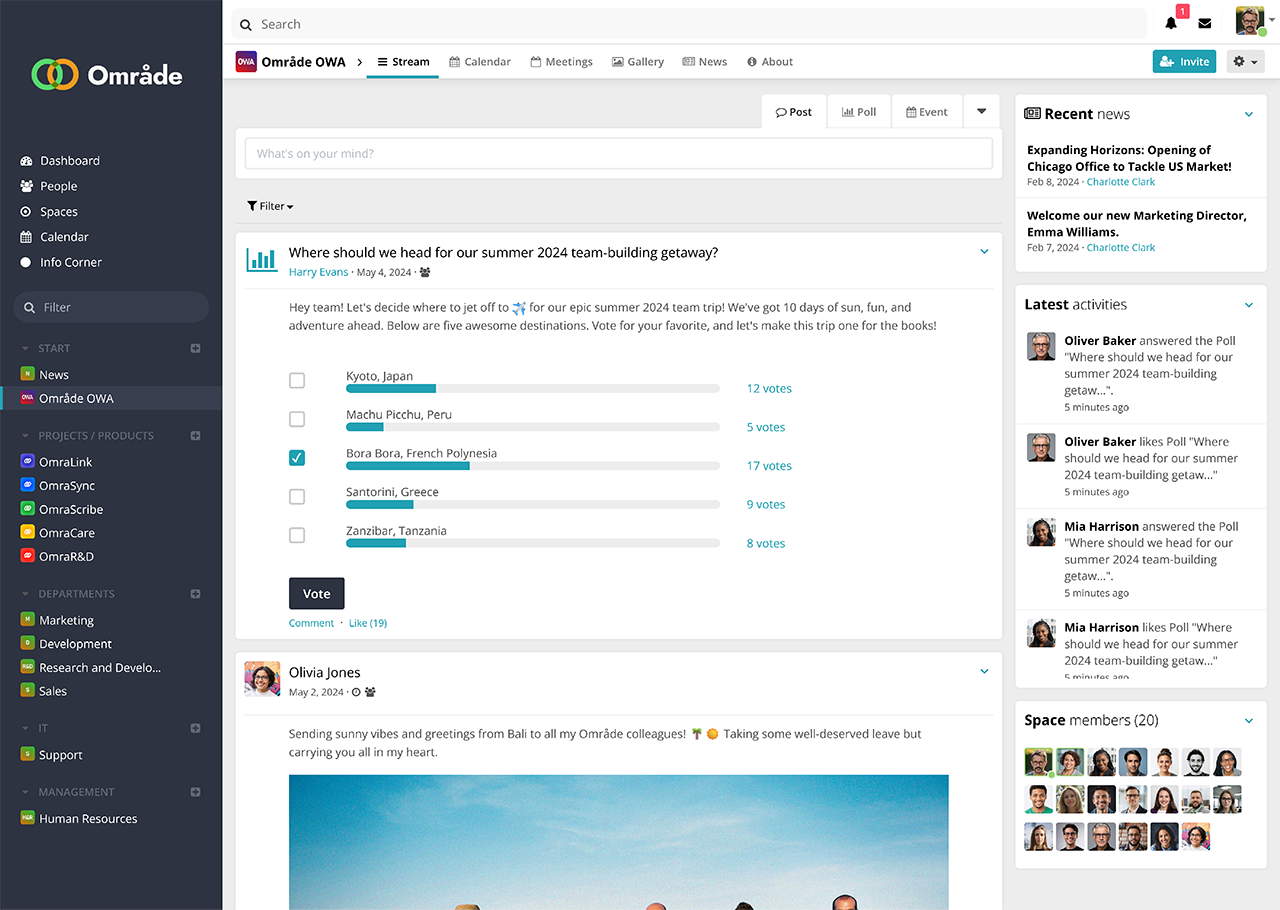Click the Invite button
Image resolution: width=1280 pixels, height=910 pixels.
tap(1184, 62)
